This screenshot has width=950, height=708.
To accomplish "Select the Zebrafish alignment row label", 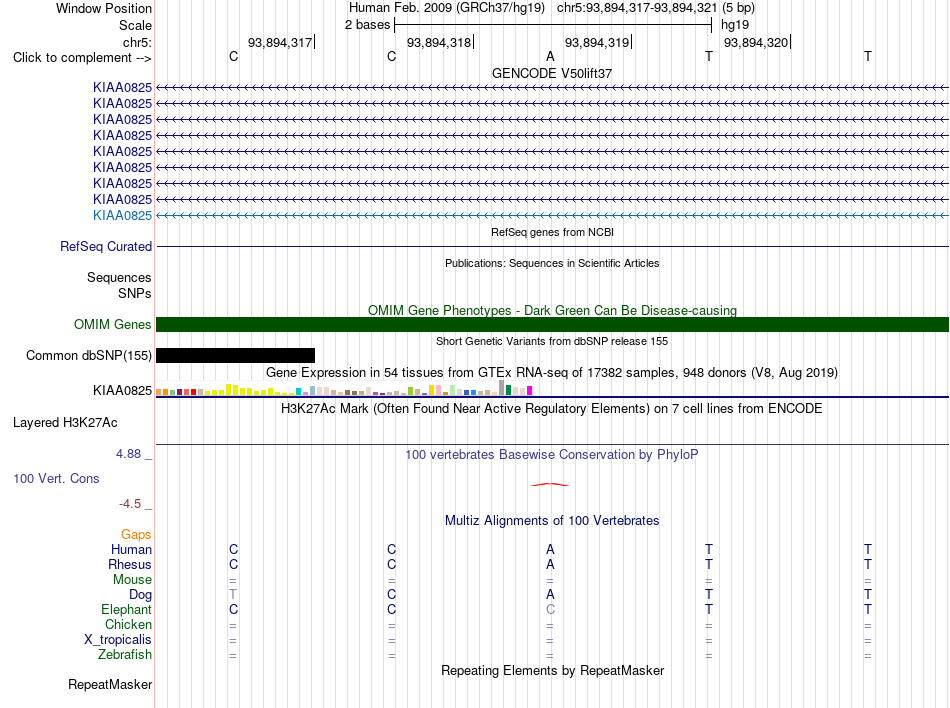I will point(124,655).
